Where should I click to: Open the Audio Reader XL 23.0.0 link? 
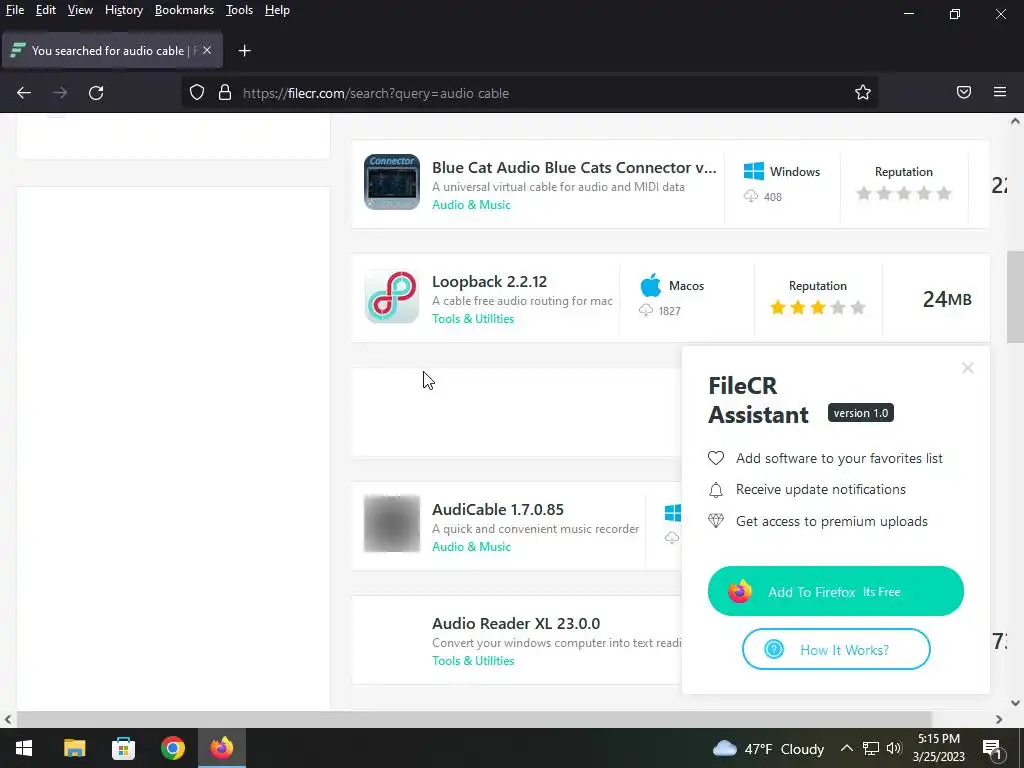[x=516, y=623]
